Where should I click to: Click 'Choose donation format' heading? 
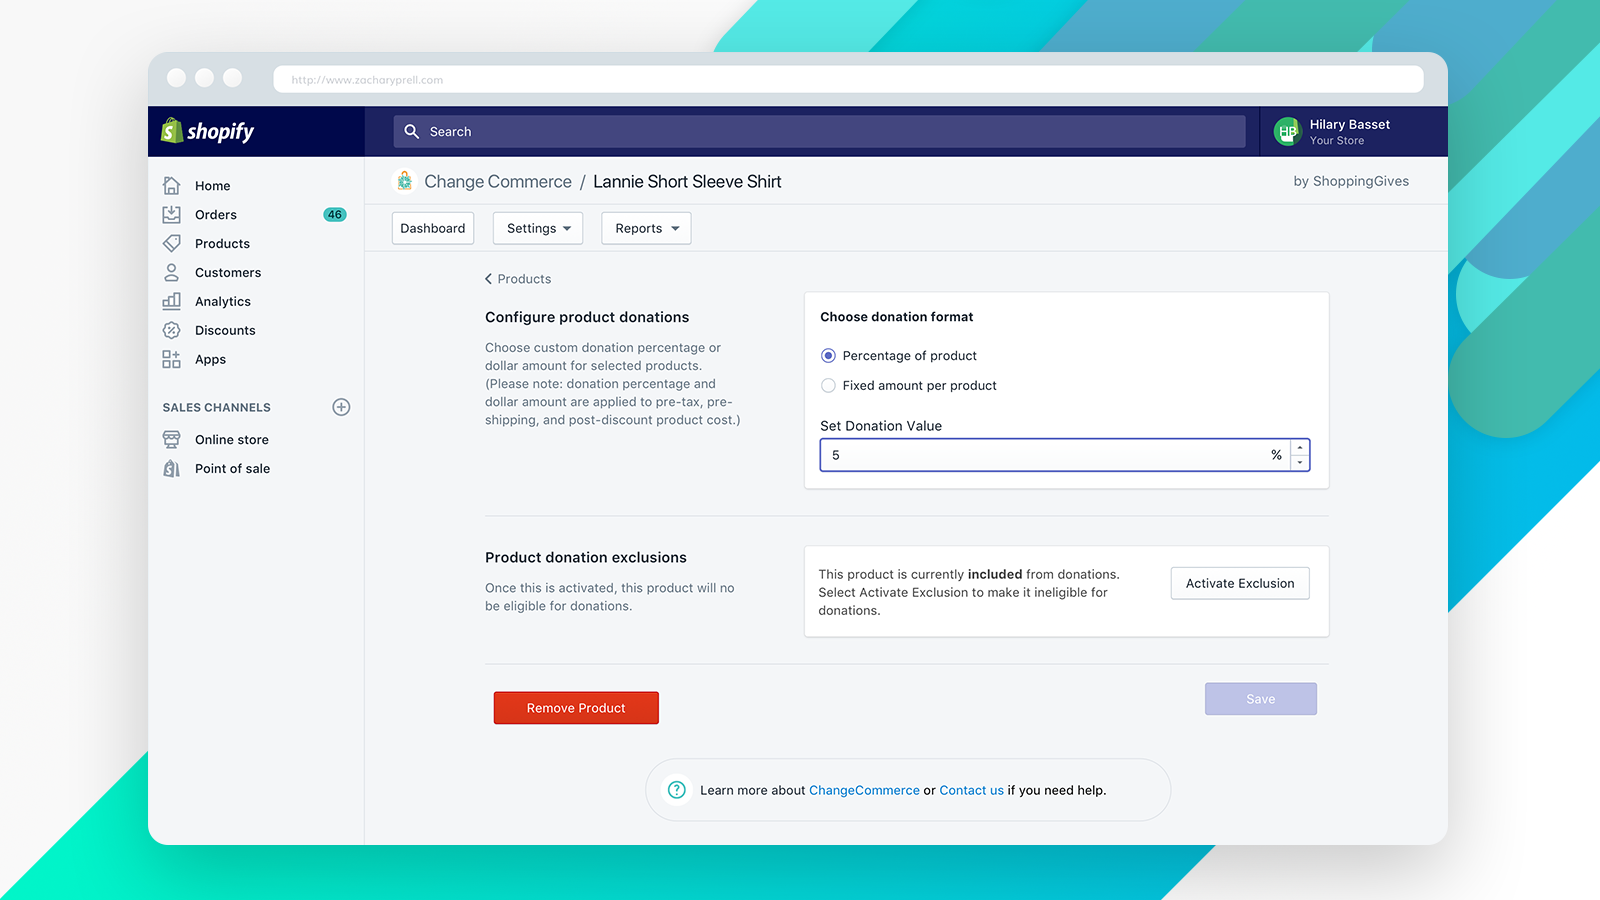tap(897, 317)
